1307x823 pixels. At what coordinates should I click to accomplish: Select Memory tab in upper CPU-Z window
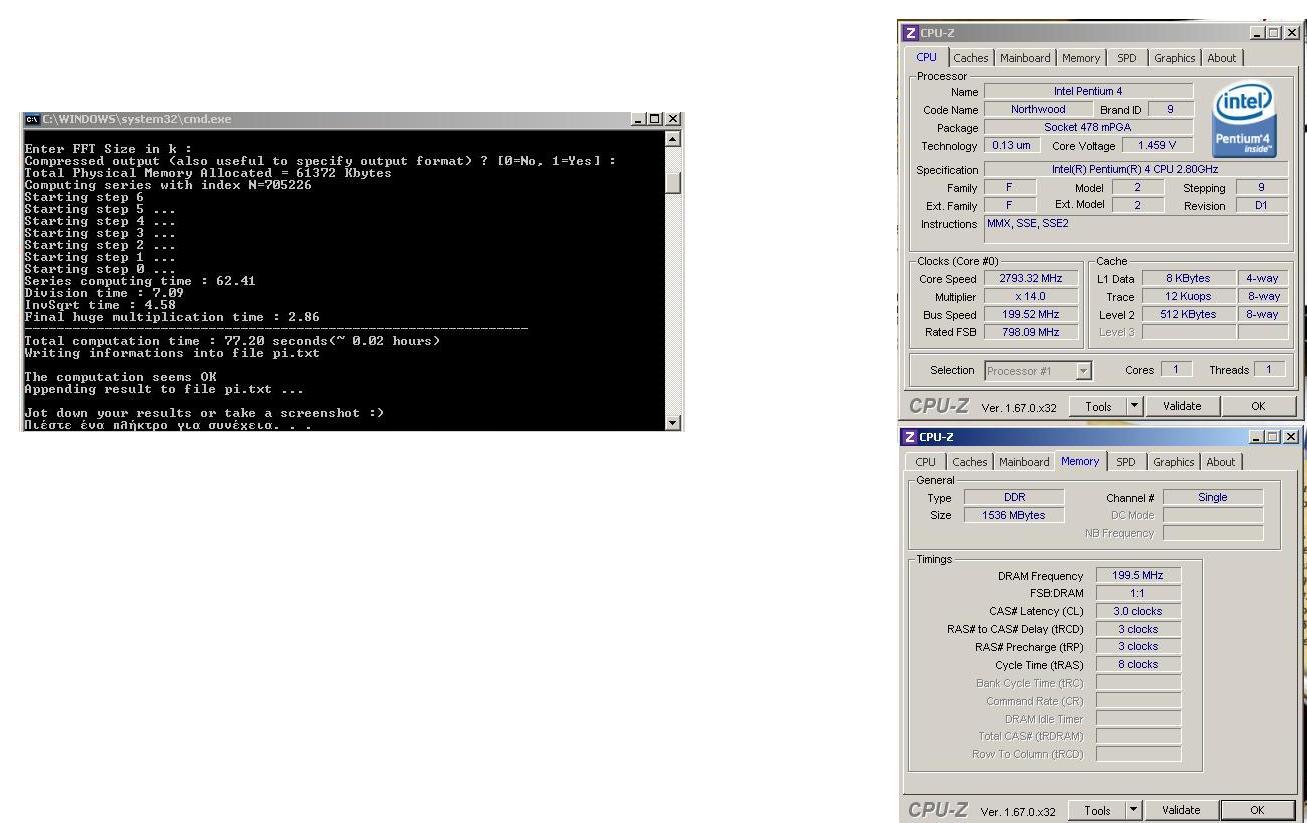[x=1081, y=58]
